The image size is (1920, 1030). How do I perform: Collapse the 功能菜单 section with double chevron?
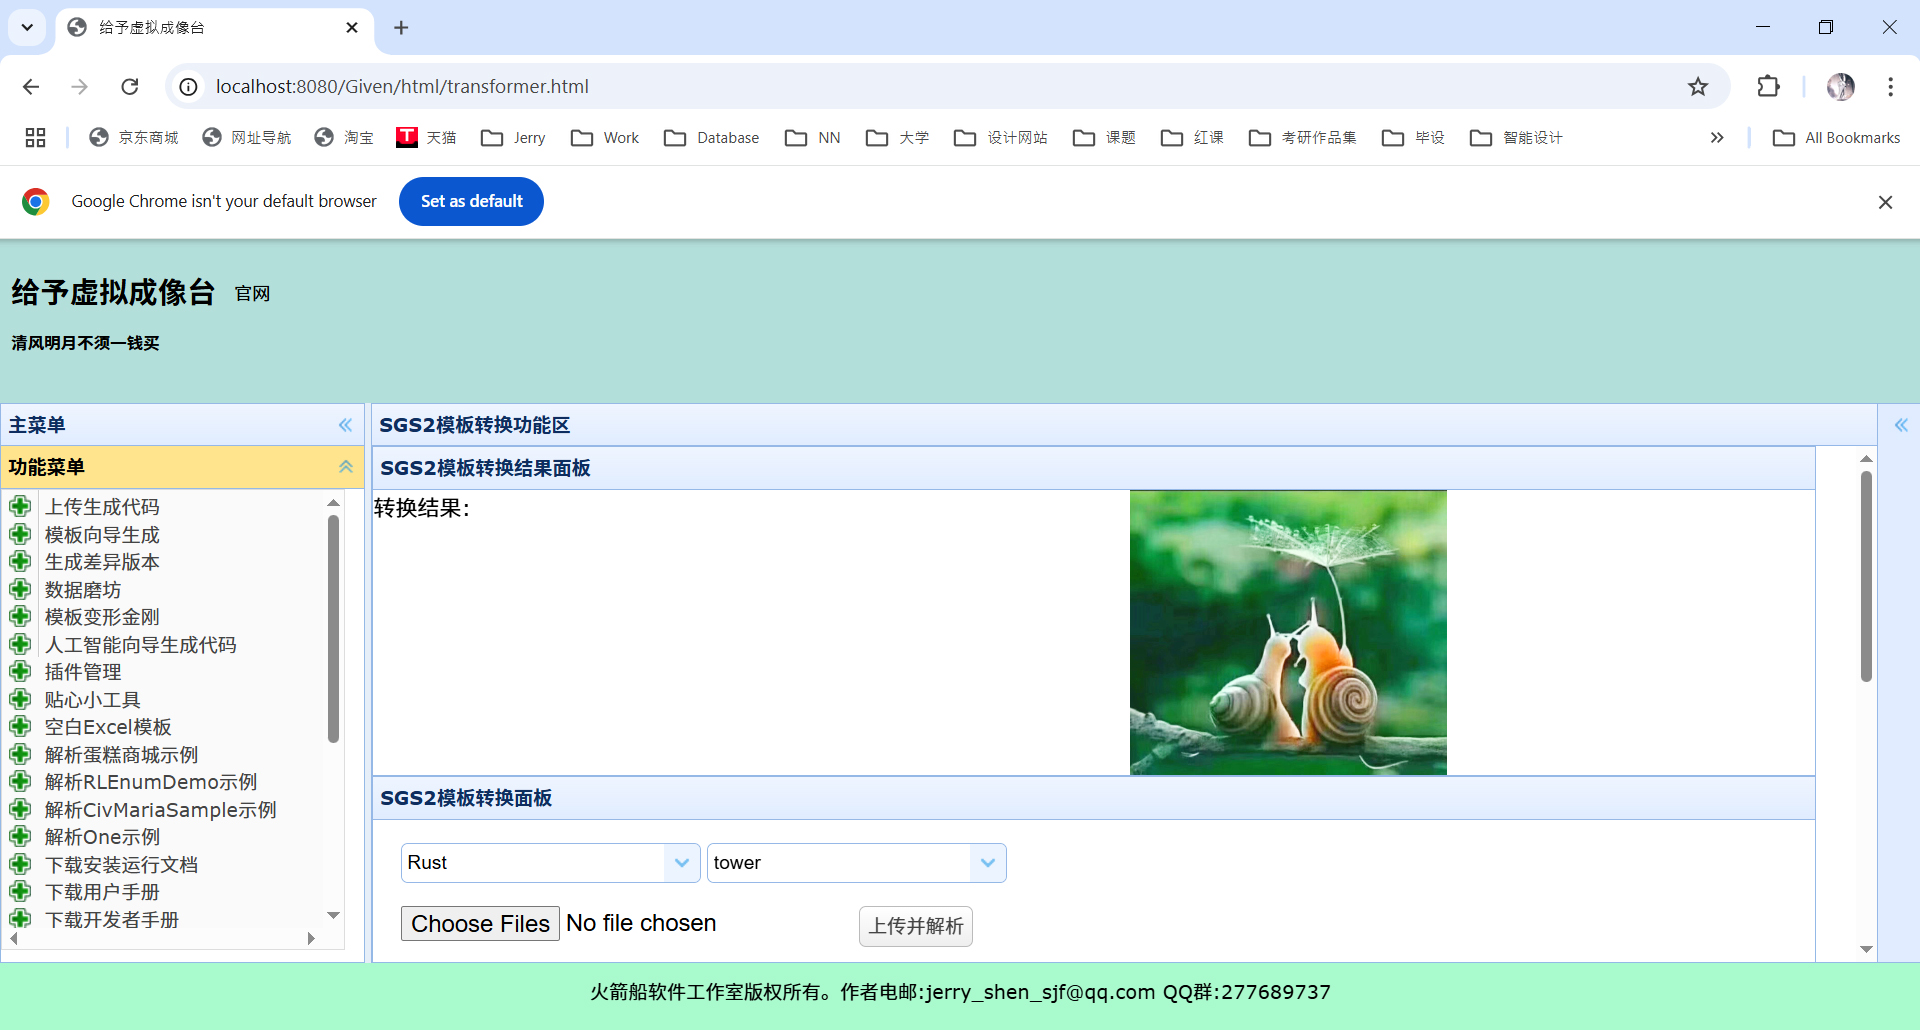345,466
